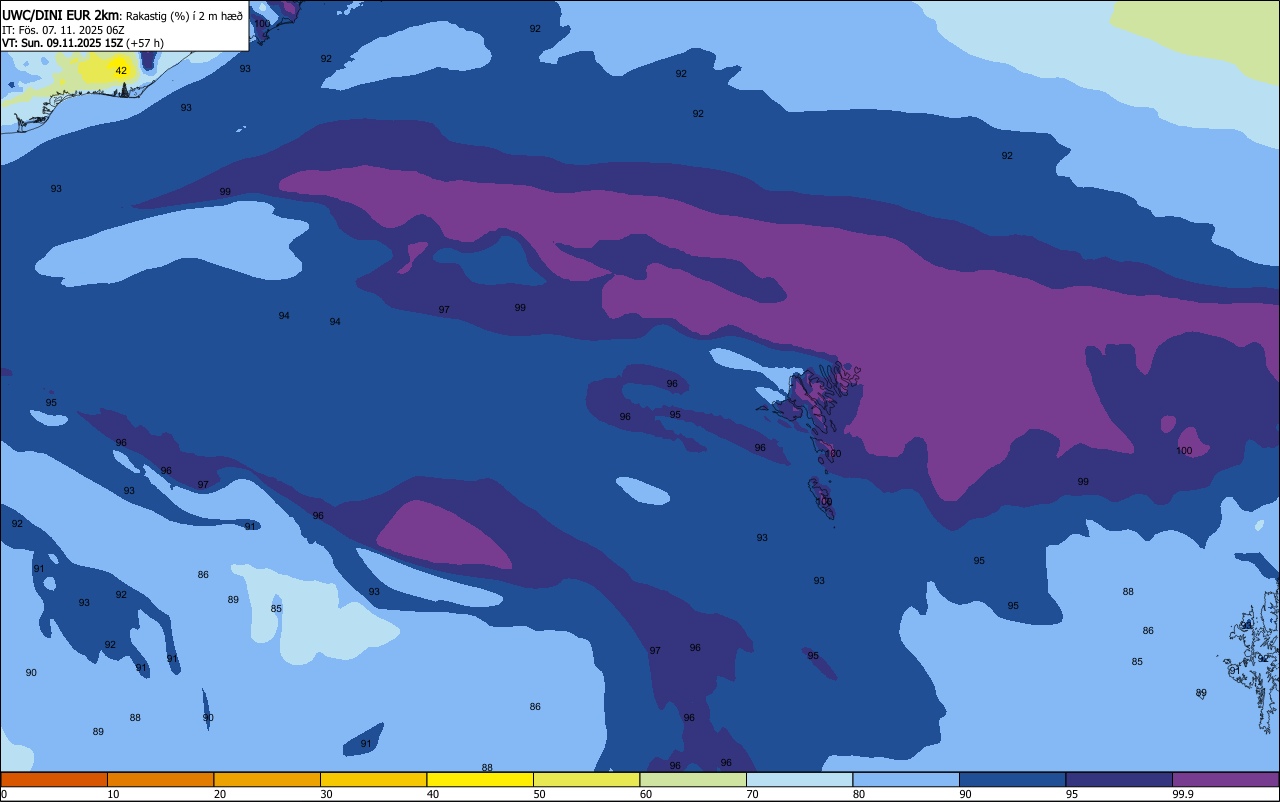Click the legend tick label 70
The width and height of the screenshot is (1280, 802).
[752, 794]
